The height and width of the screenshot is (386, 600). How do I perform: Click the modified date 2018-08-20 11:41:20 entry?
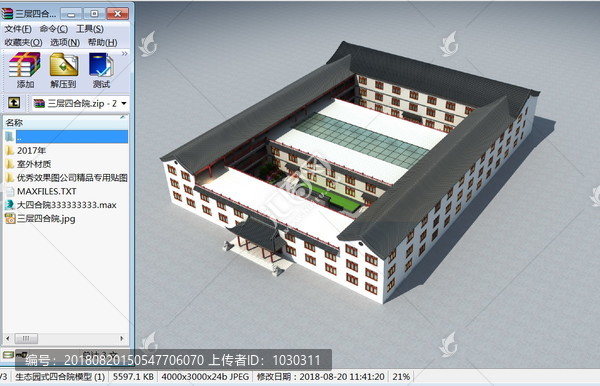click(320, 377)
